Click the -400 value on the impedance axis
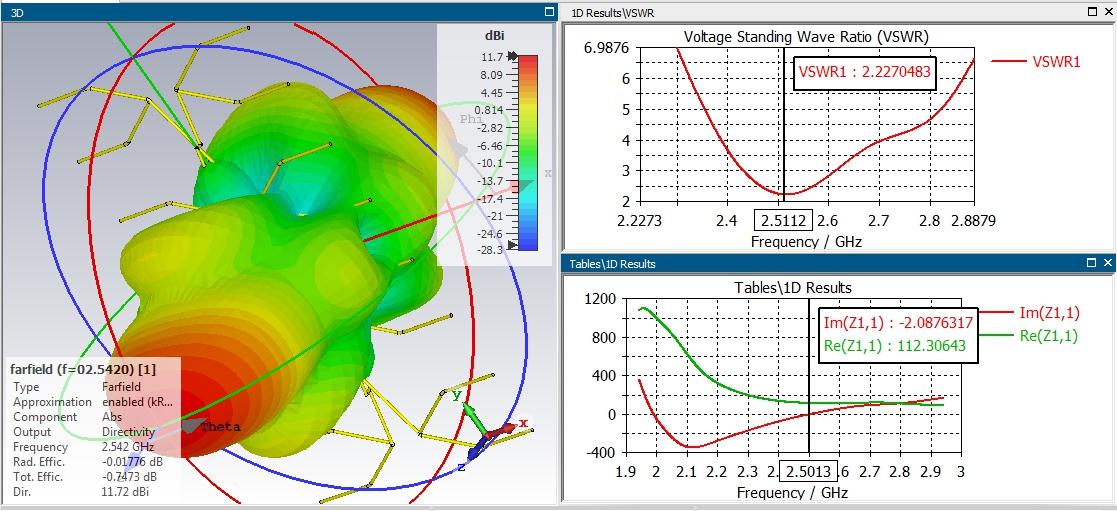 [x=600, y=453]
